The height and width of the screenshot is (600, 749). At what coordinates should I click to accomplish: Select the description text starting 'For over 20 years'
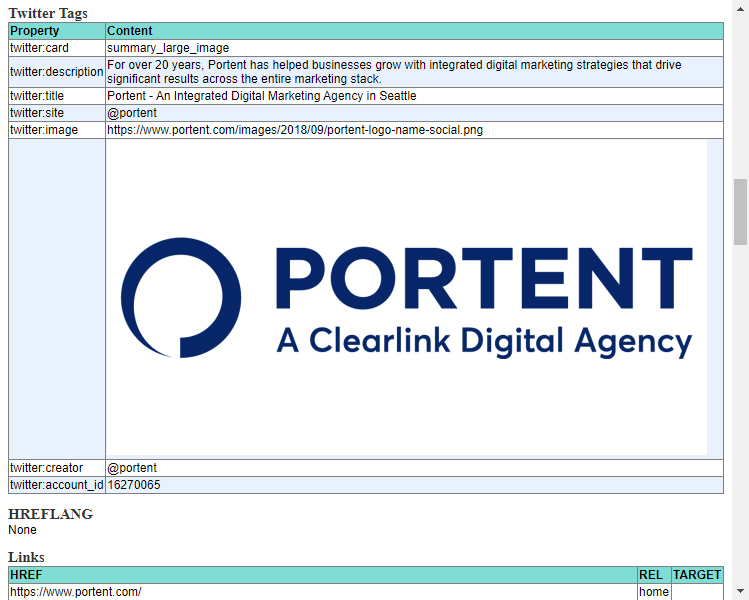tap(394, 72)
